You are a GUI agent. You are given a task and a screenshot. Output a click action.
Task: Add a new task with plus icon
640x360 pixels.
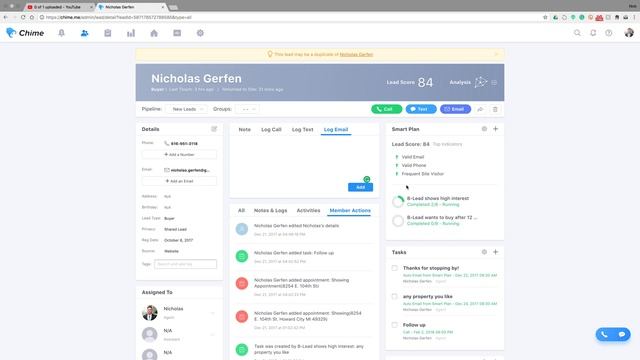click(x=496, y=252)
